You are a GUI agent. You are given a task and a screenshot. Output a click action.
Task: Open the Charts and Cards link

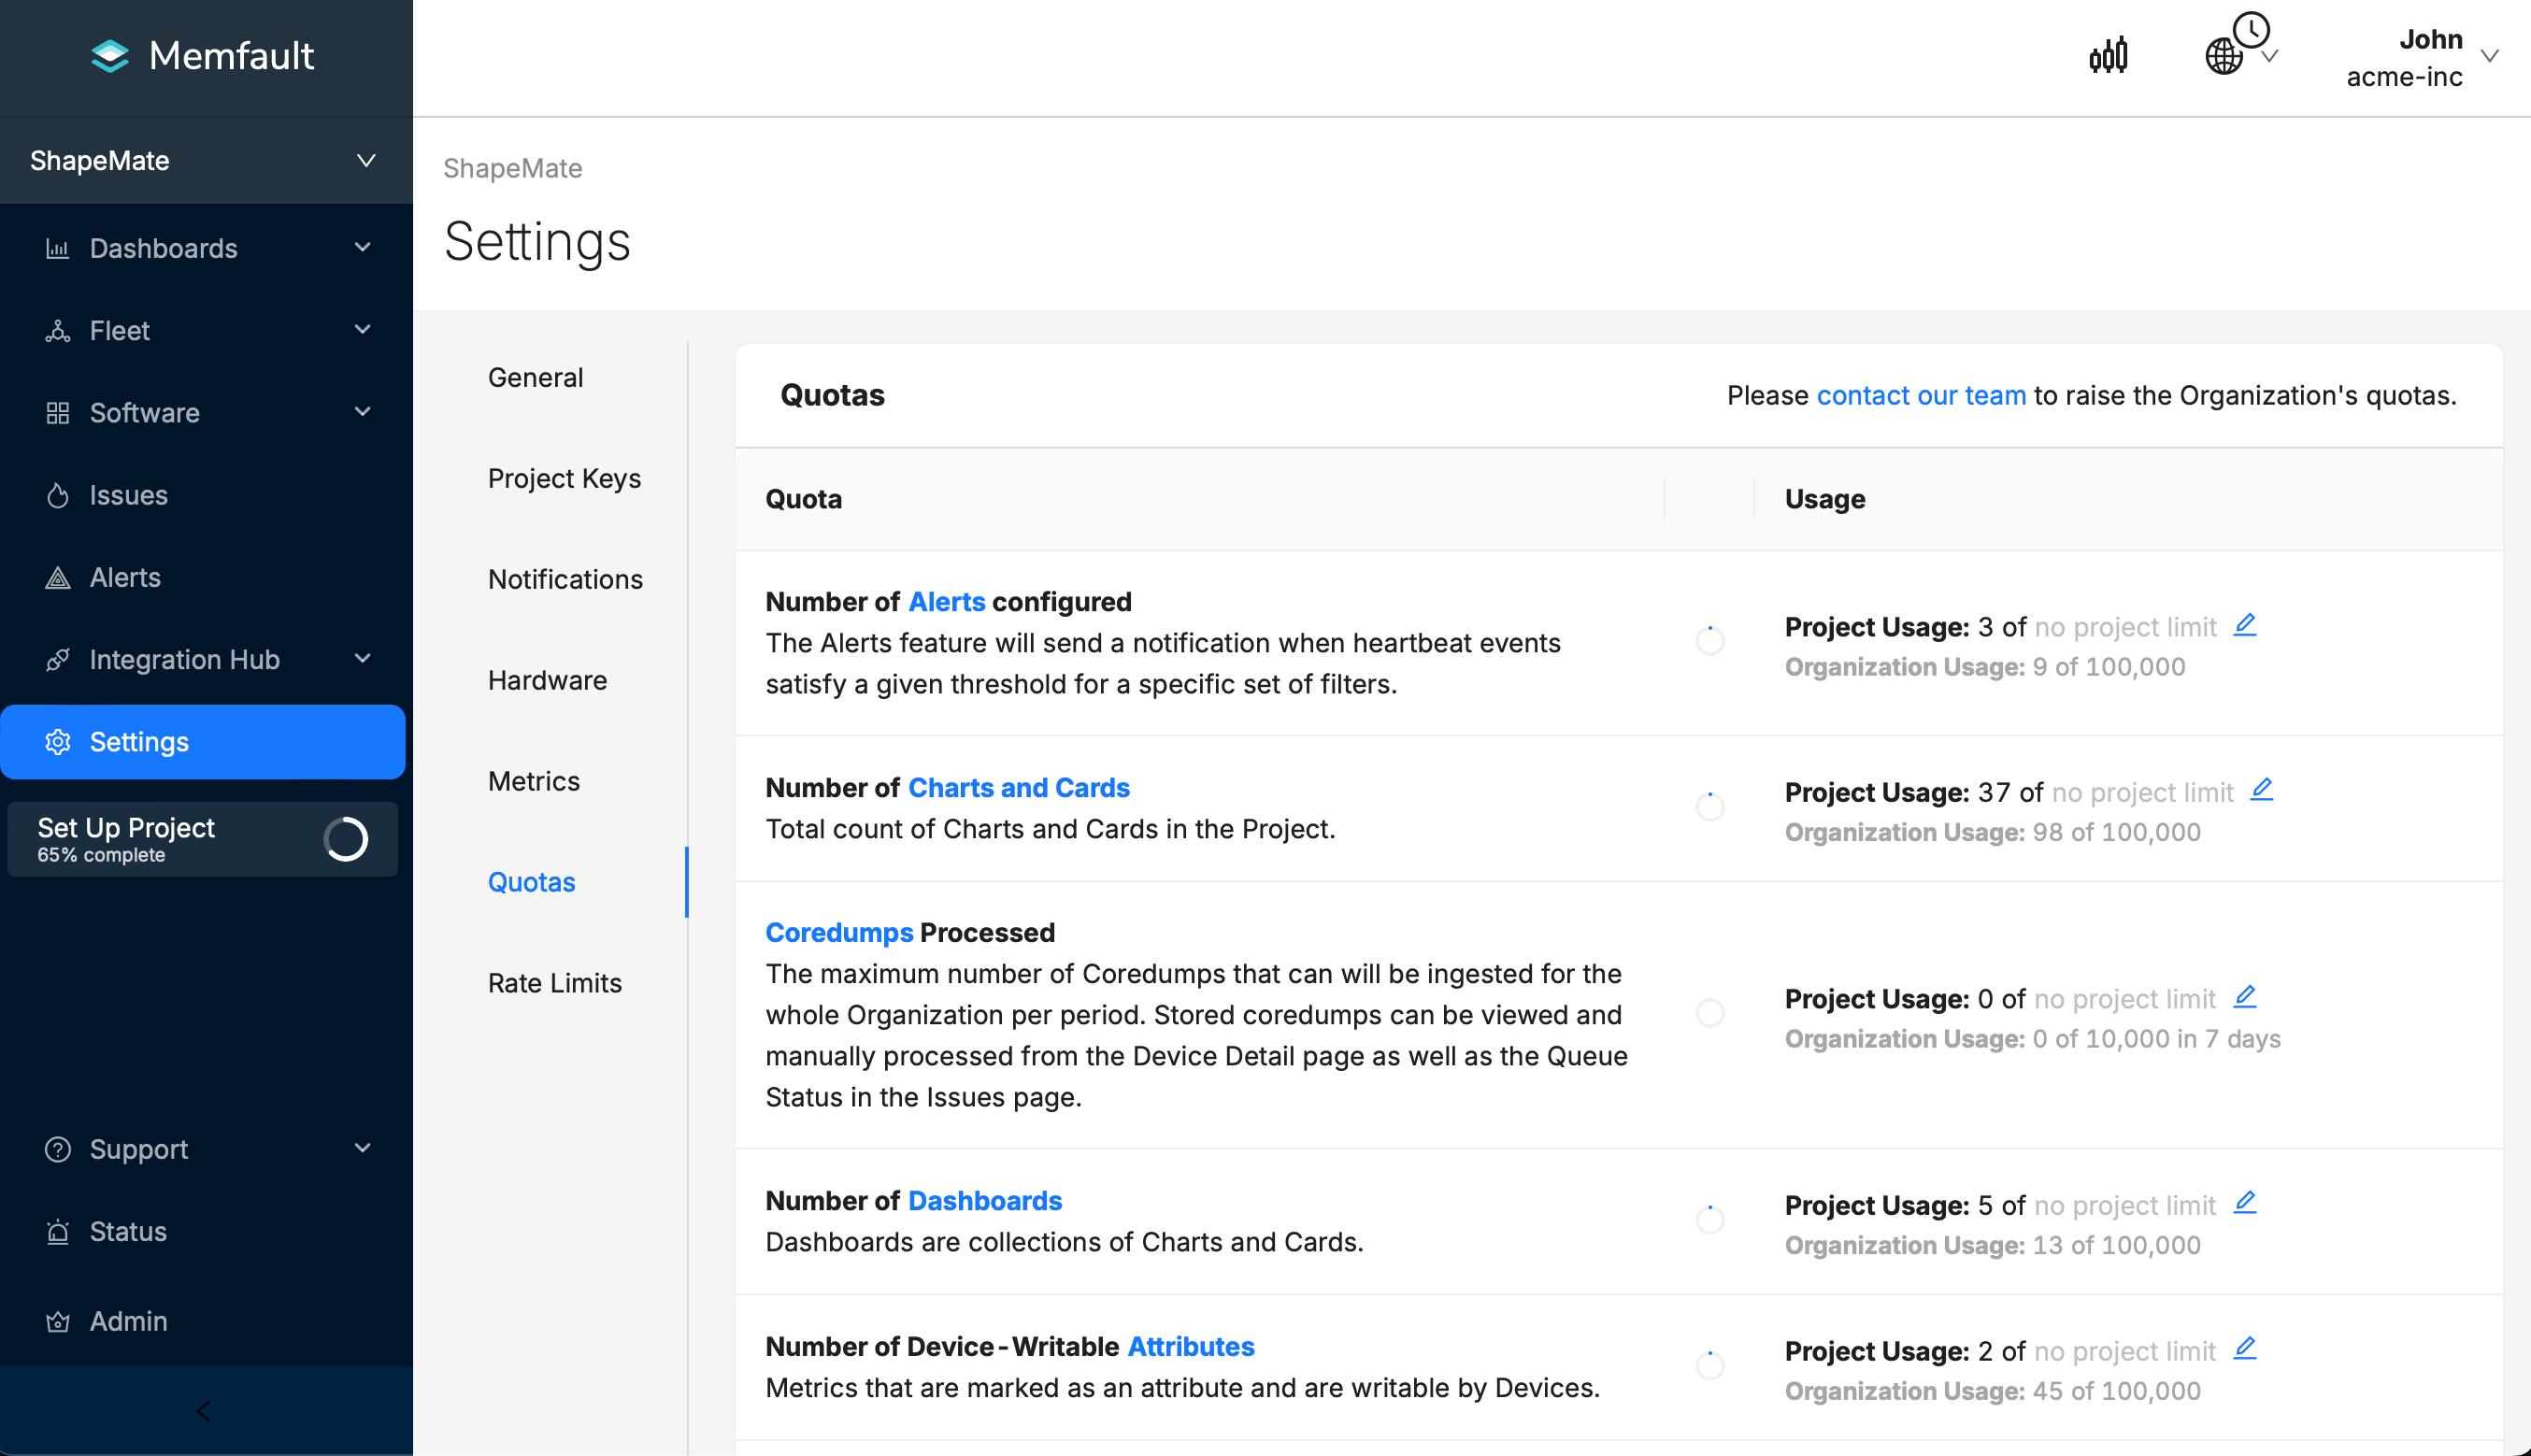coord(1019,787)
